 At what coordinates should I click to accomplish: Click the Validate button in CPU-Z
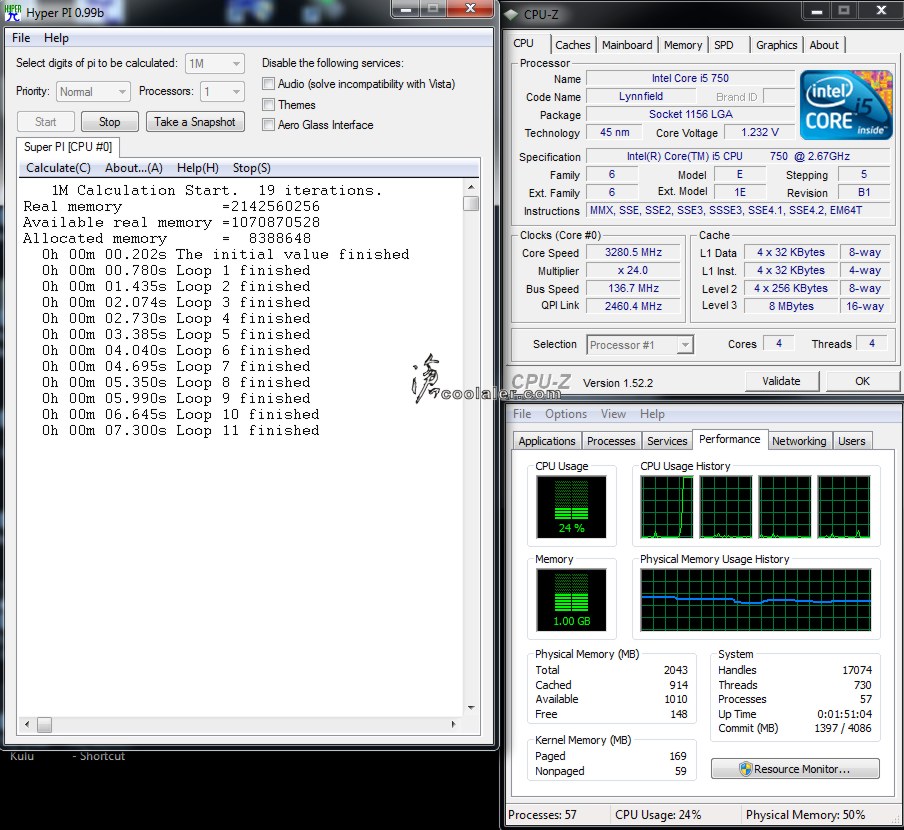[x=781, y=381]
